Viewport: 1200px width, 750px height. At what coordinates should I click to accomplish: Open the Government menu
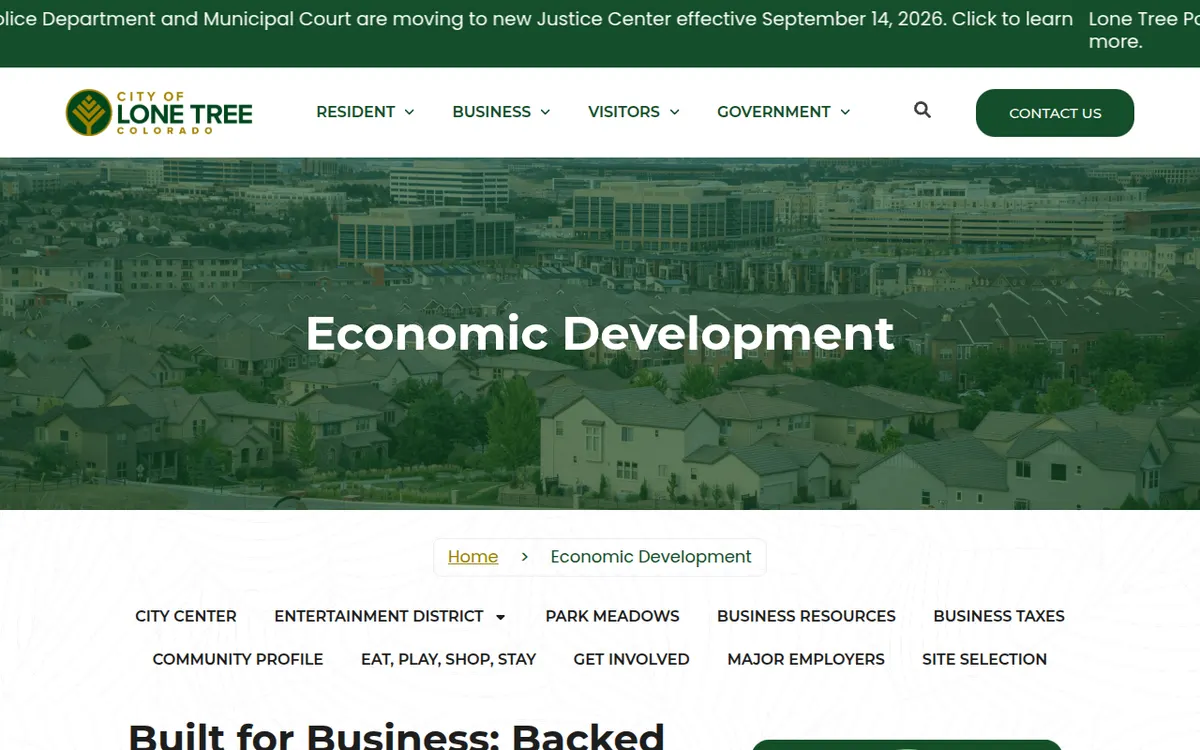773,112
